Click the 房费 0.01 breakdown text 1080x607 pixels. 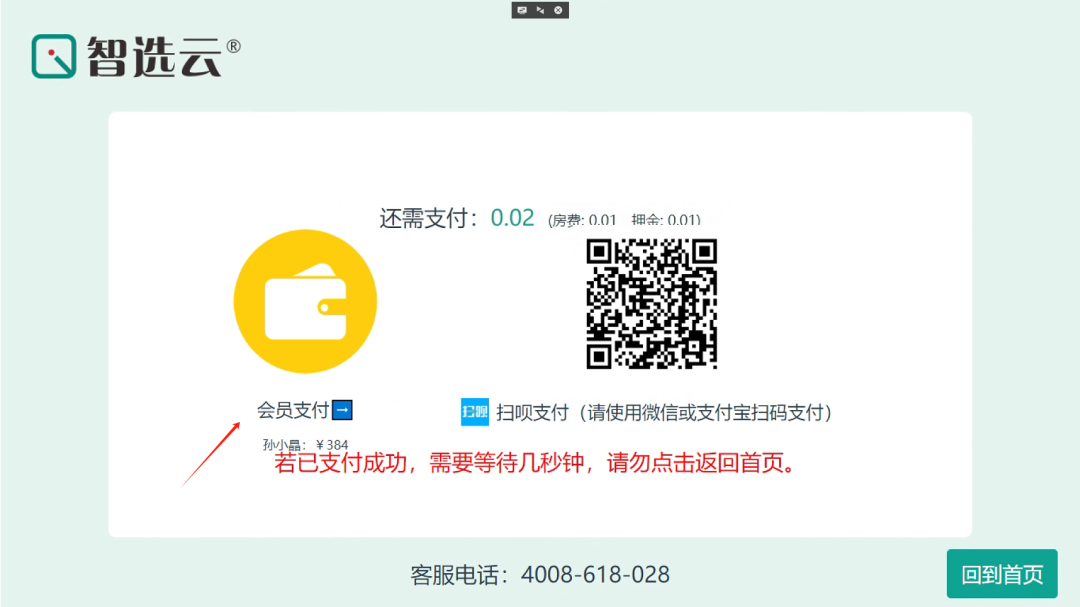click(583, 220)
